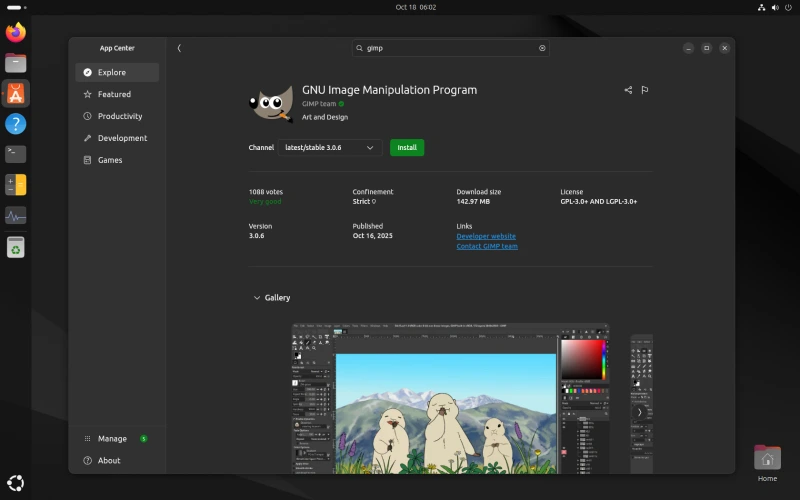The height and width of the screenshot is (500, 800).
Task: Go to the Games category
Action: (110, 160)
